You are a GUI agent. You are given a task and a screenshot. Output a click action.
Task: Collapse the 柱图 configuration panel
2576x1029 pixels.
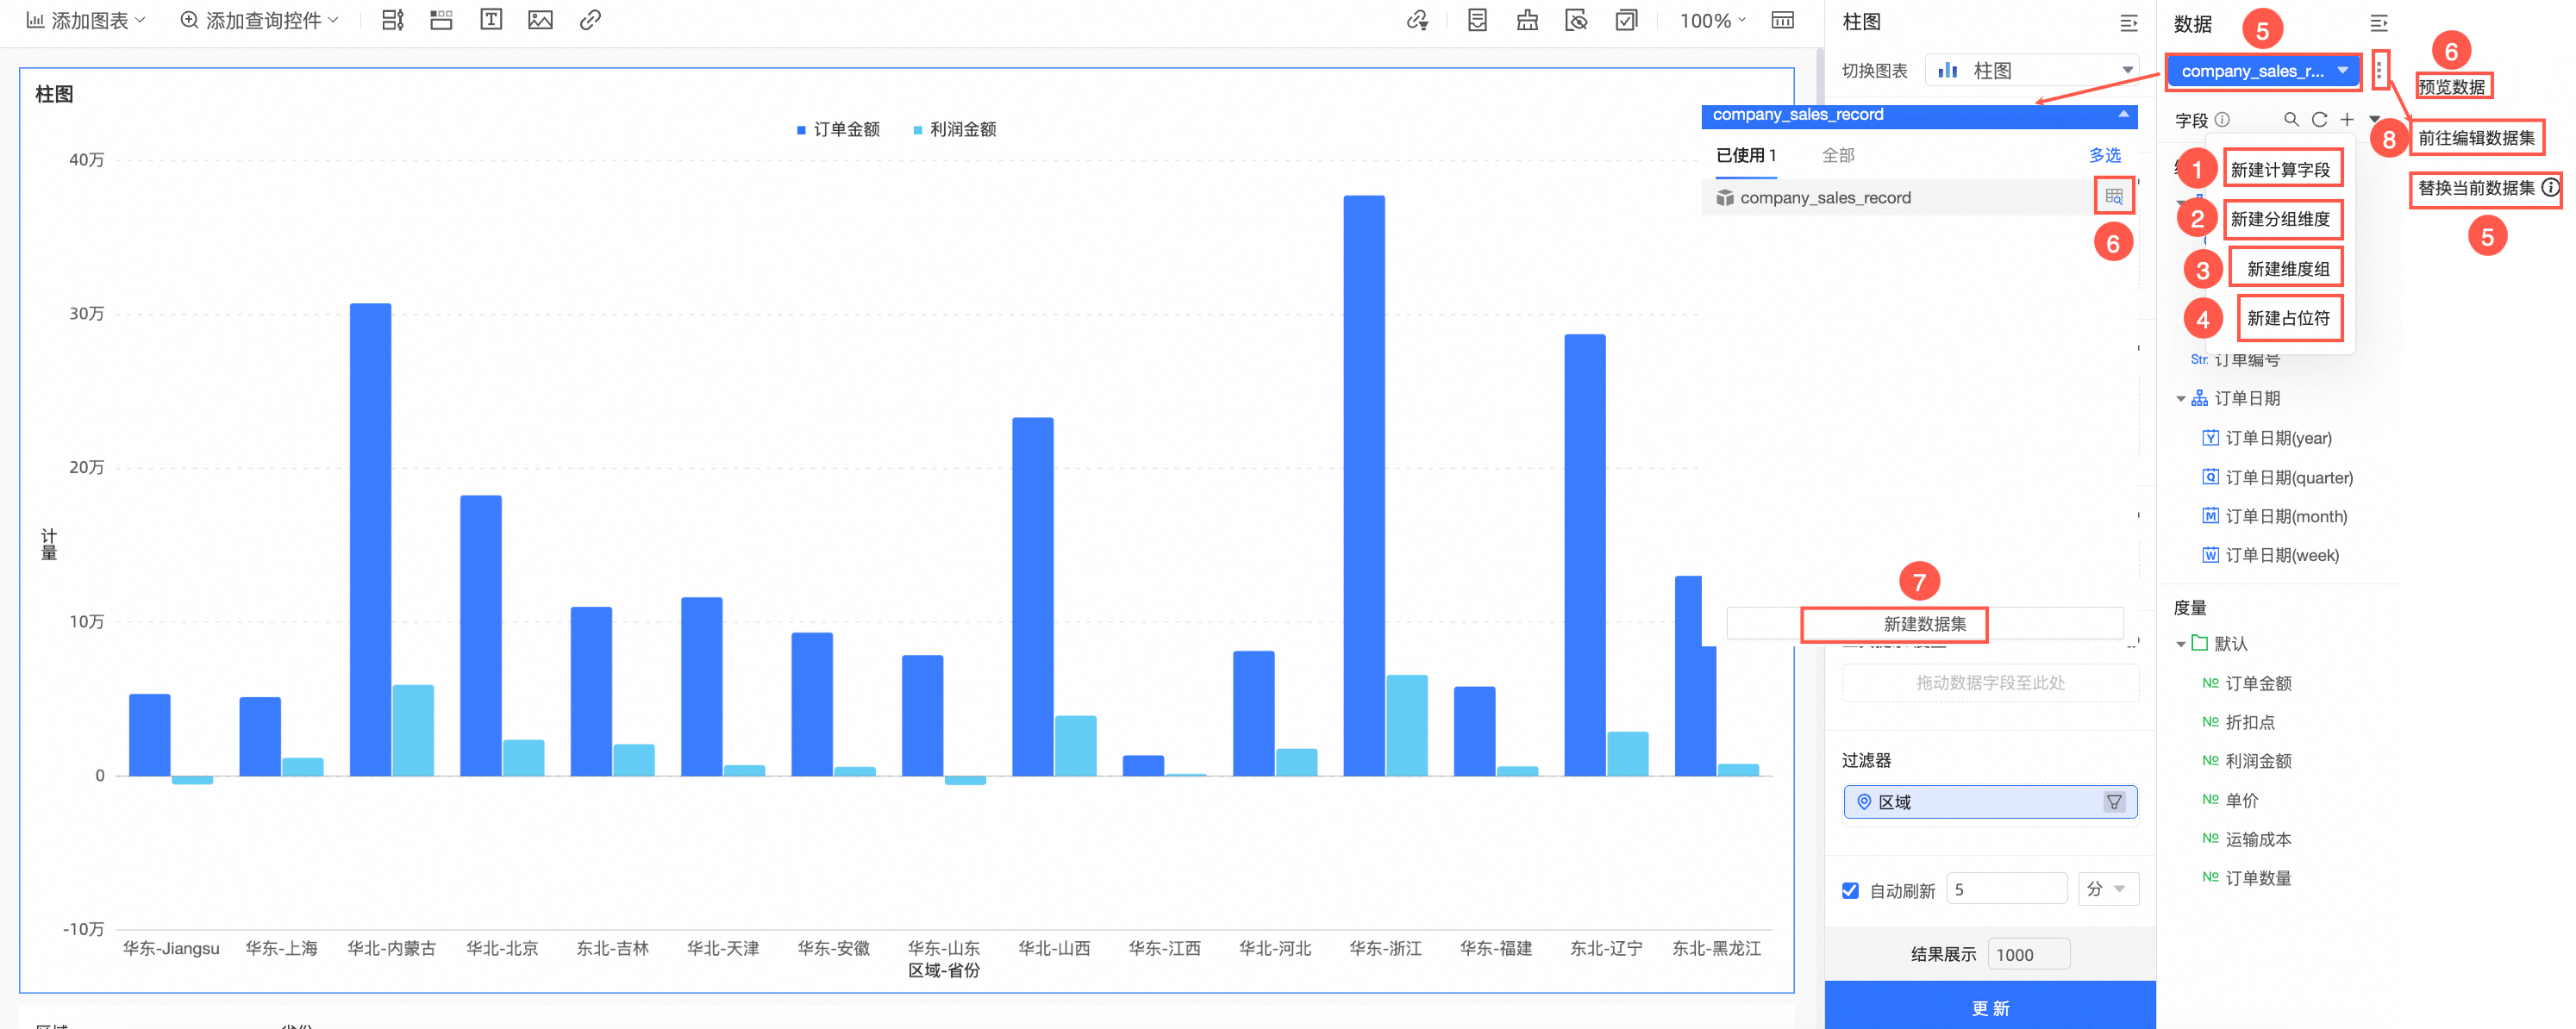(2128, 22)
